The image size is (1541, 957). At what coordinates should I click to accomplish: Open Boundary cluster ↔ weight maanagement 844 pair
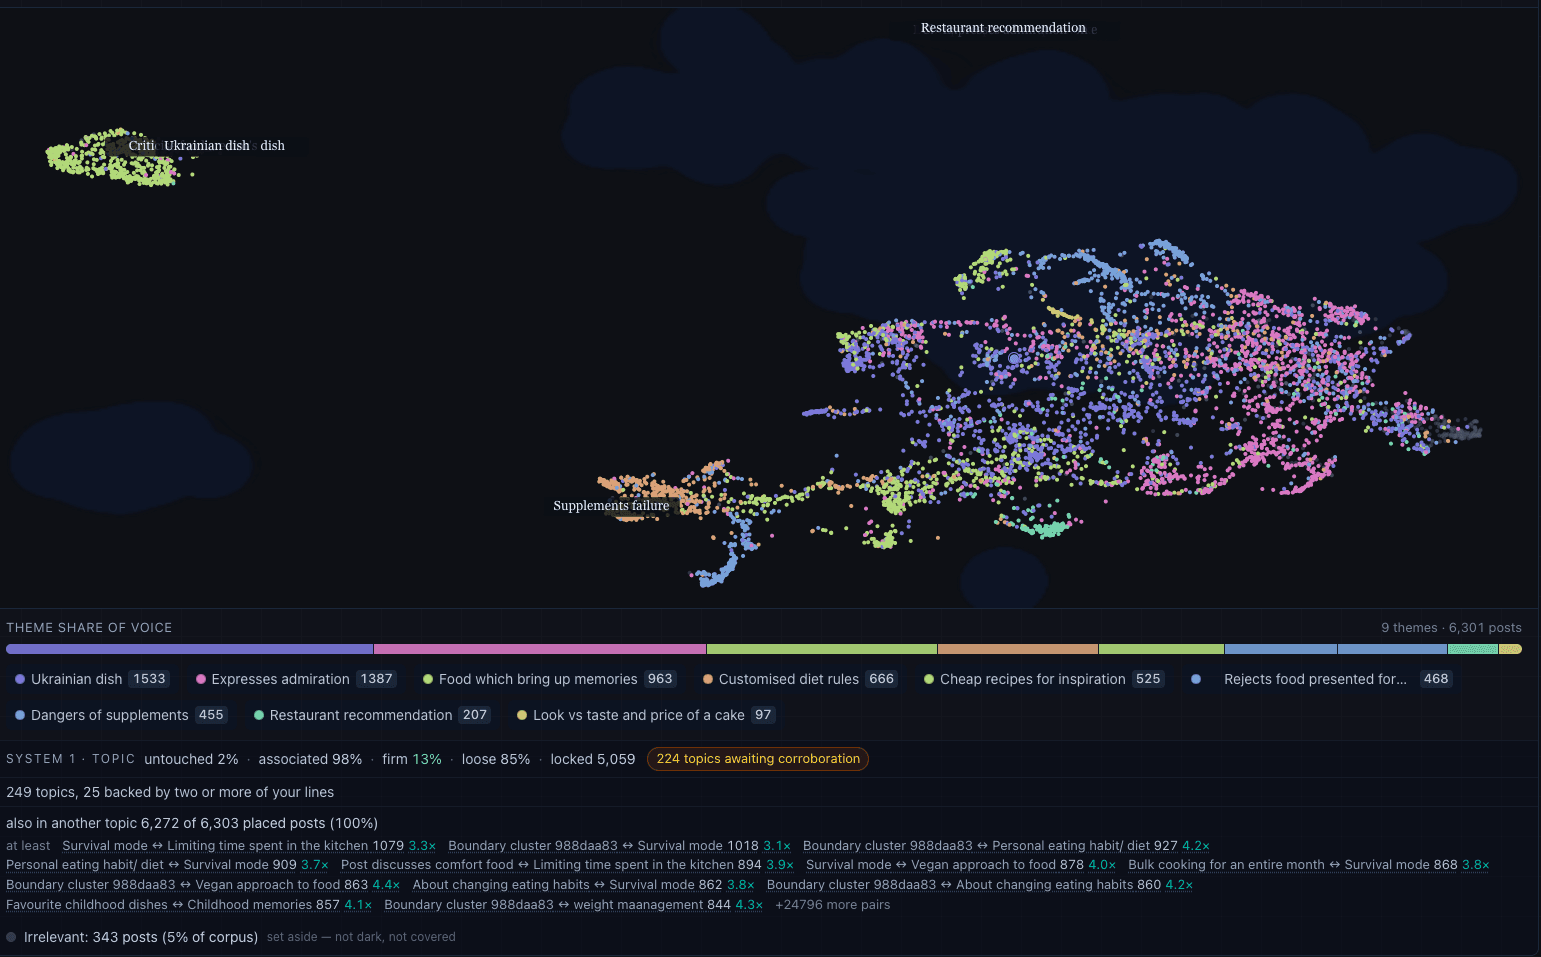coord(573,905)
